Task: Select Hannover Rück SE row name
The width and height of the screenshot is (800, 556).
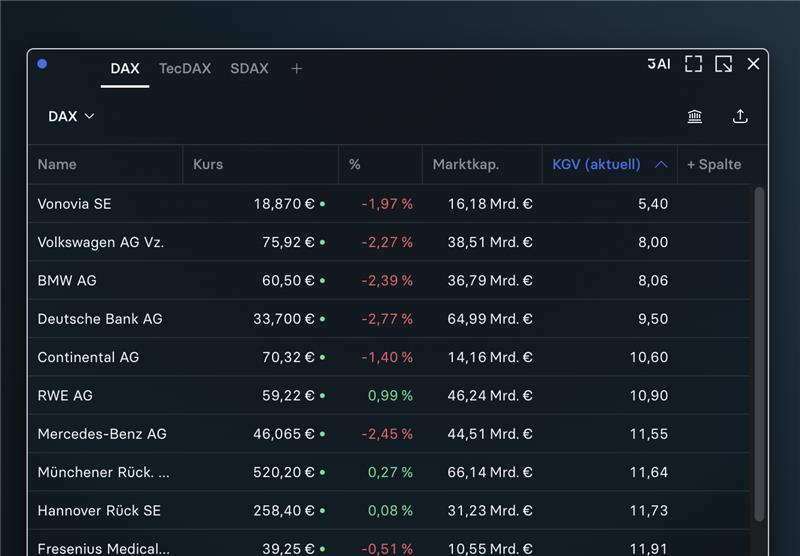Action: point(99,511)
